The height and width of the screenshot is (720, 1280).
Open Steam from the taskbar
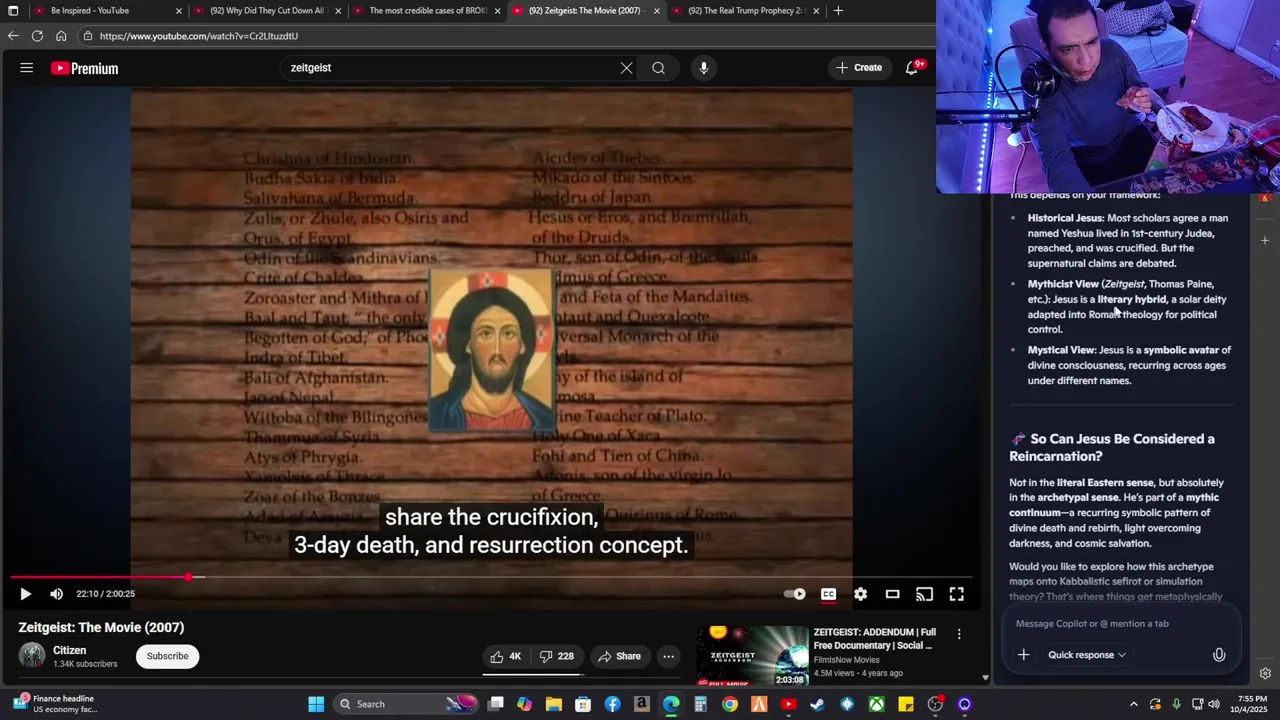[x=817, y=704]
